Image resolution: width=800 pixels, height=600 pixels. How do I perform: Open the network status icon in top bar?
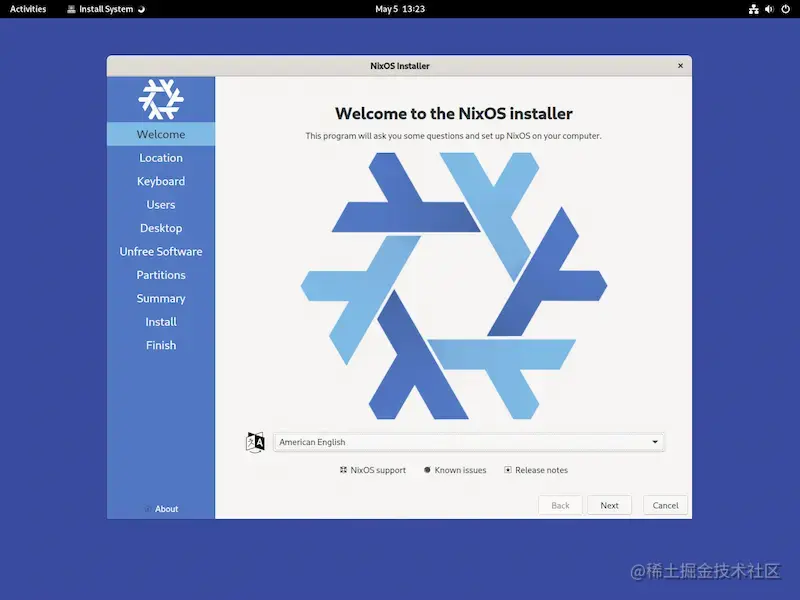click(x=754, y=9)
